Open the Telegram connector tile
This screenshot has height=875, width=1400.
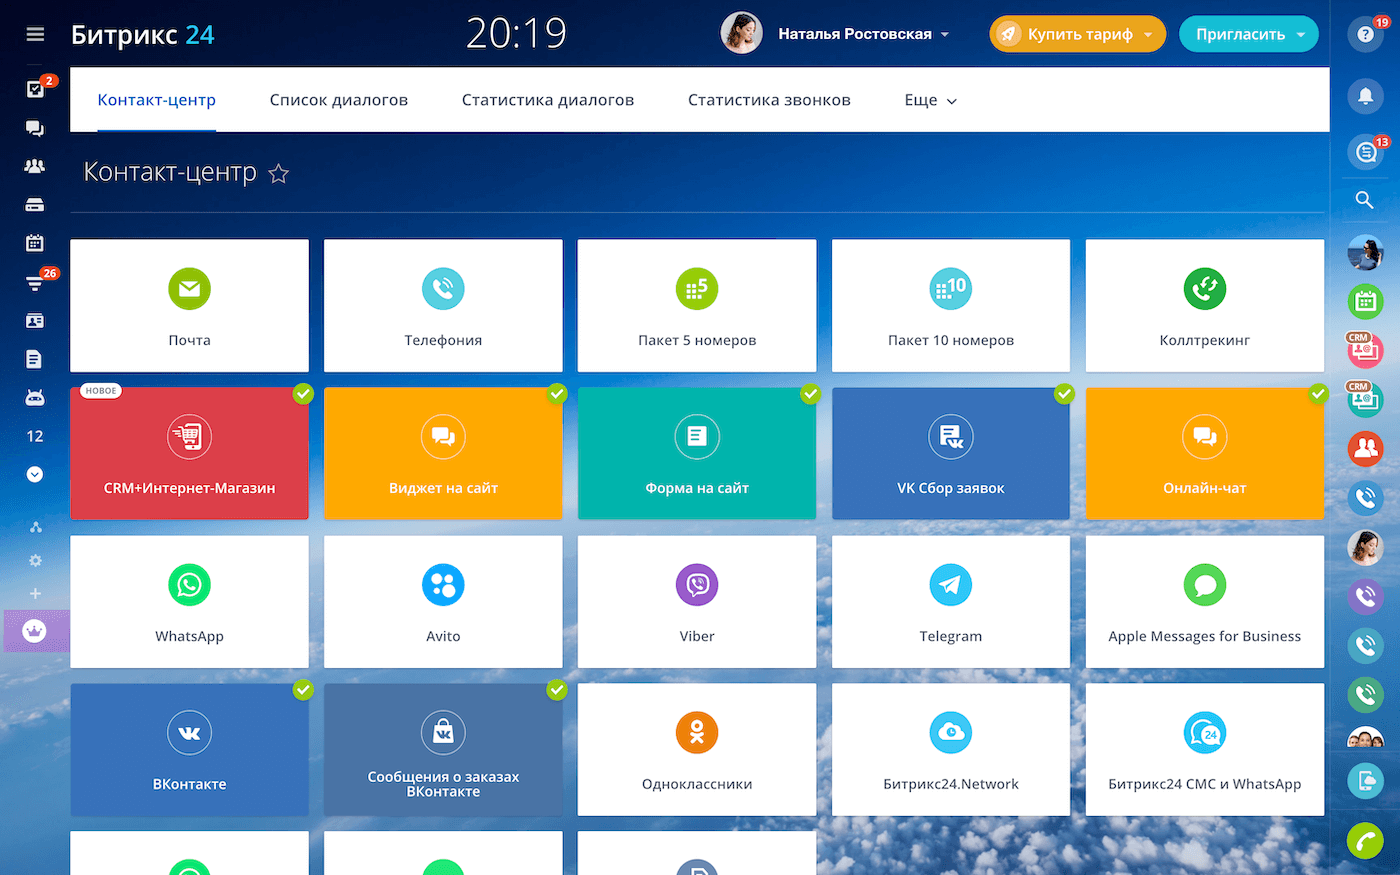(950, 601)
